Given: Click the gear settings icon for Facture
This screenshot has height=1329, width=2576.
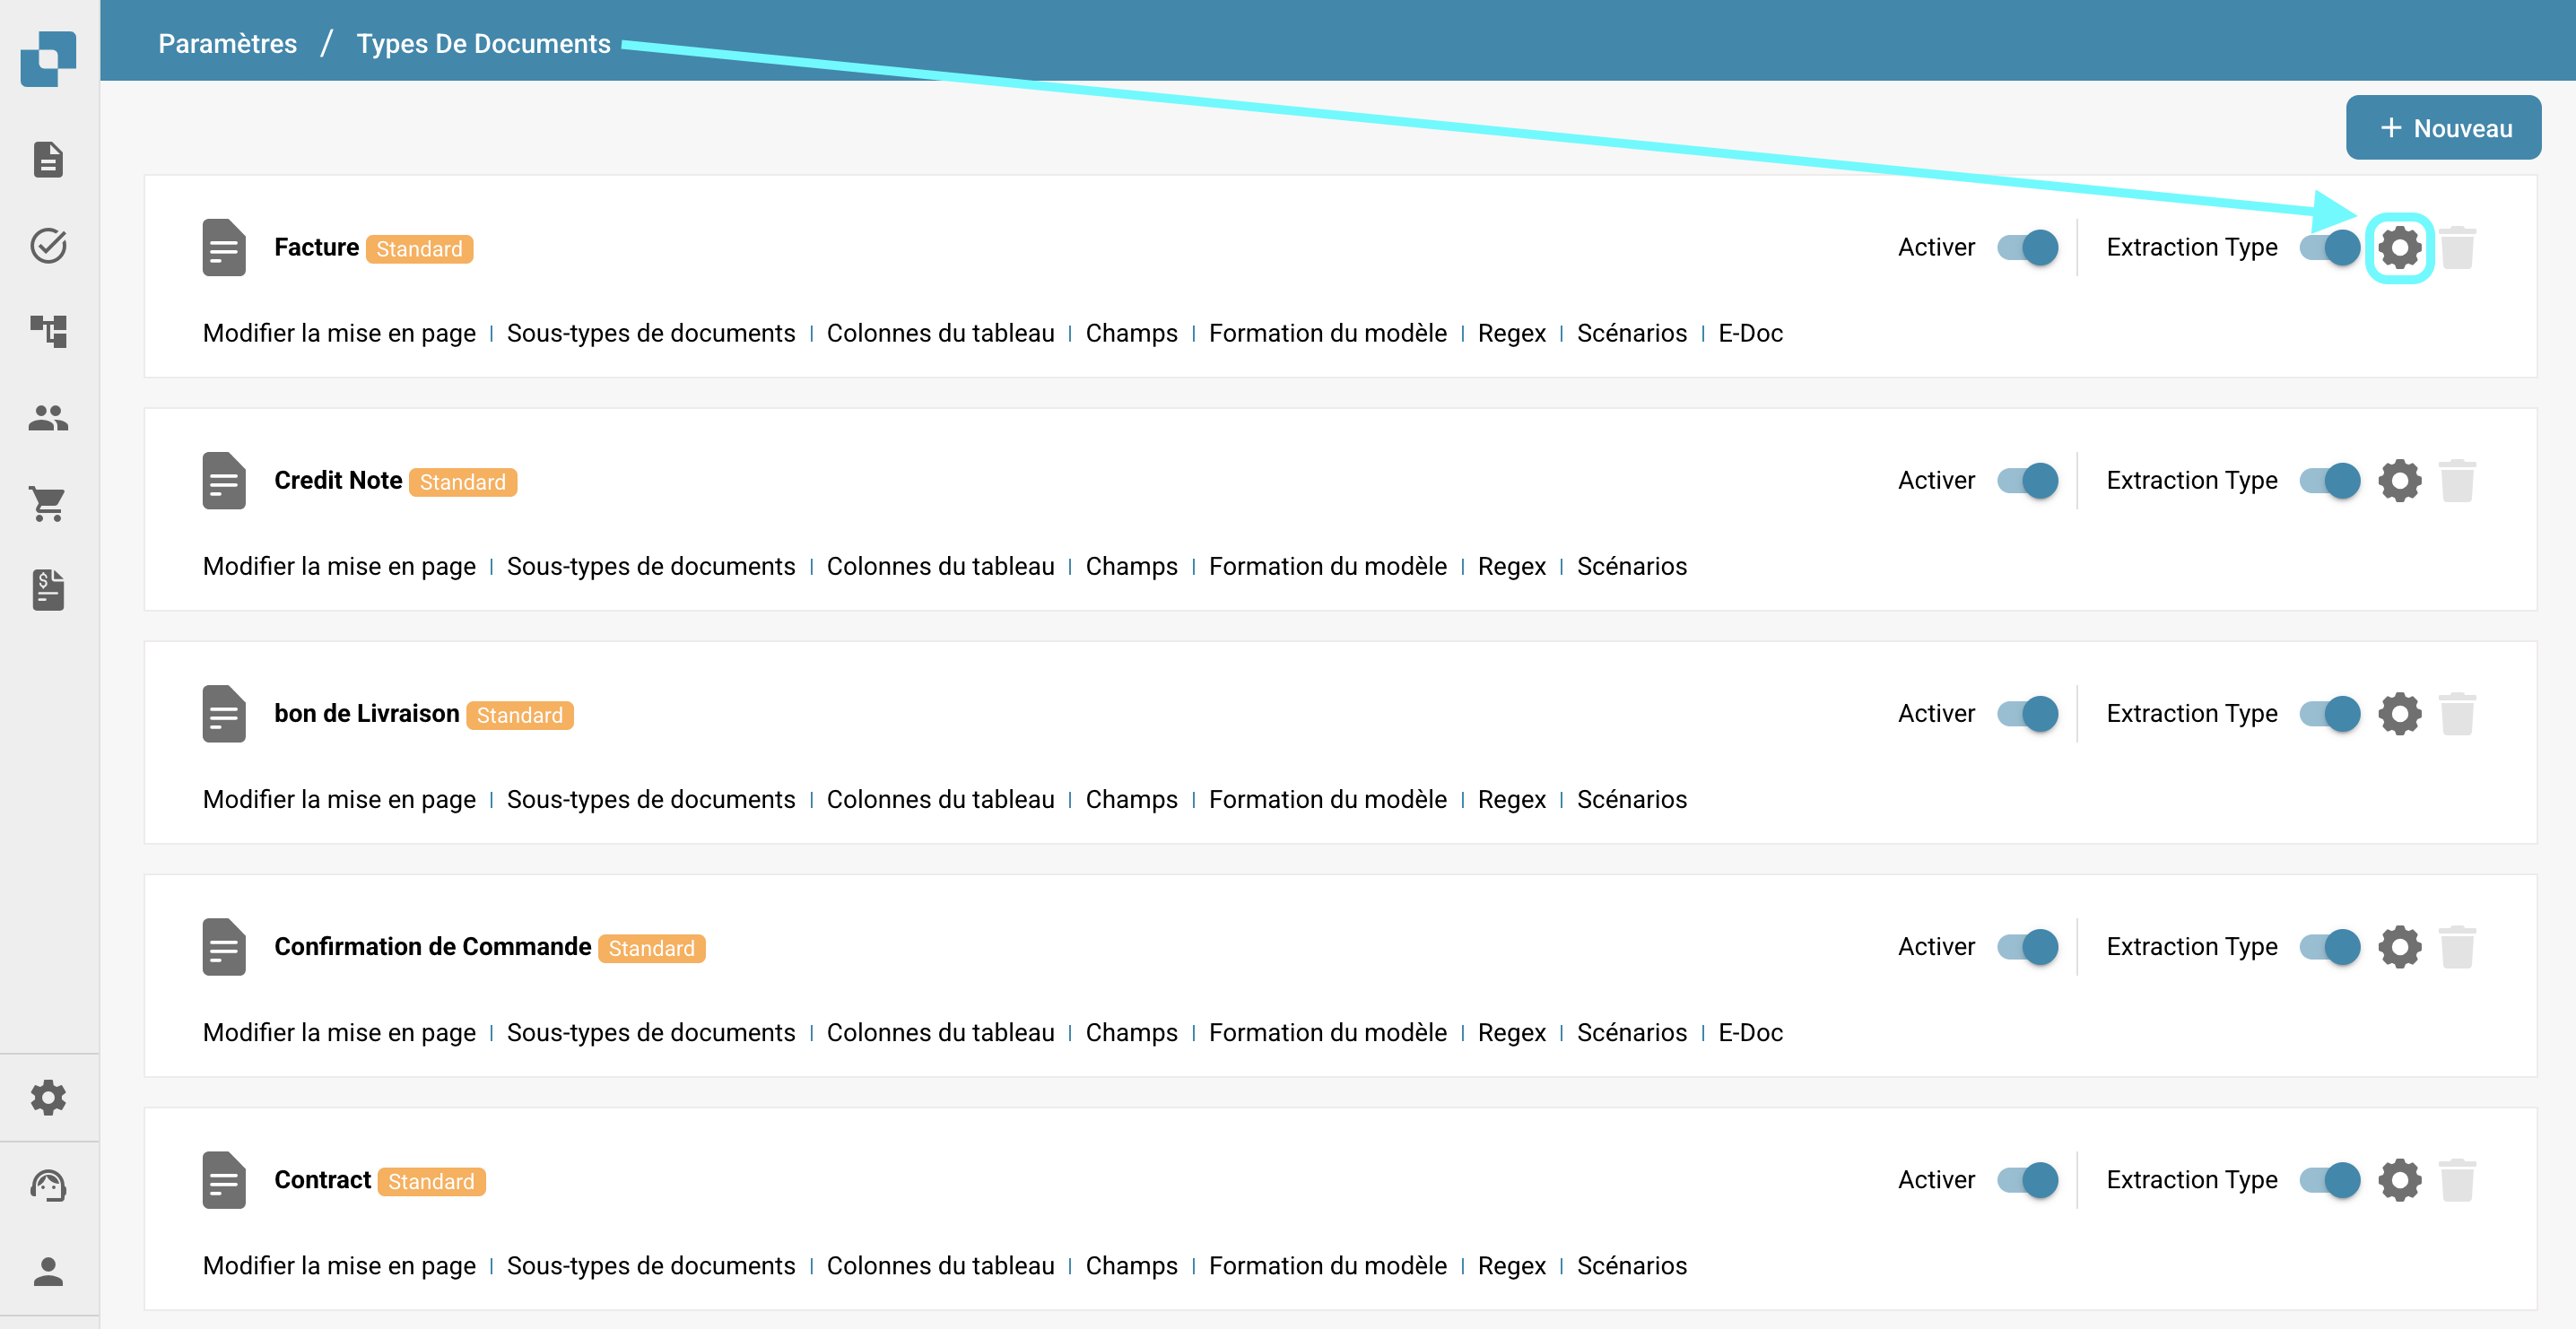Looking at the screenshot, I should pos(2399,247).
